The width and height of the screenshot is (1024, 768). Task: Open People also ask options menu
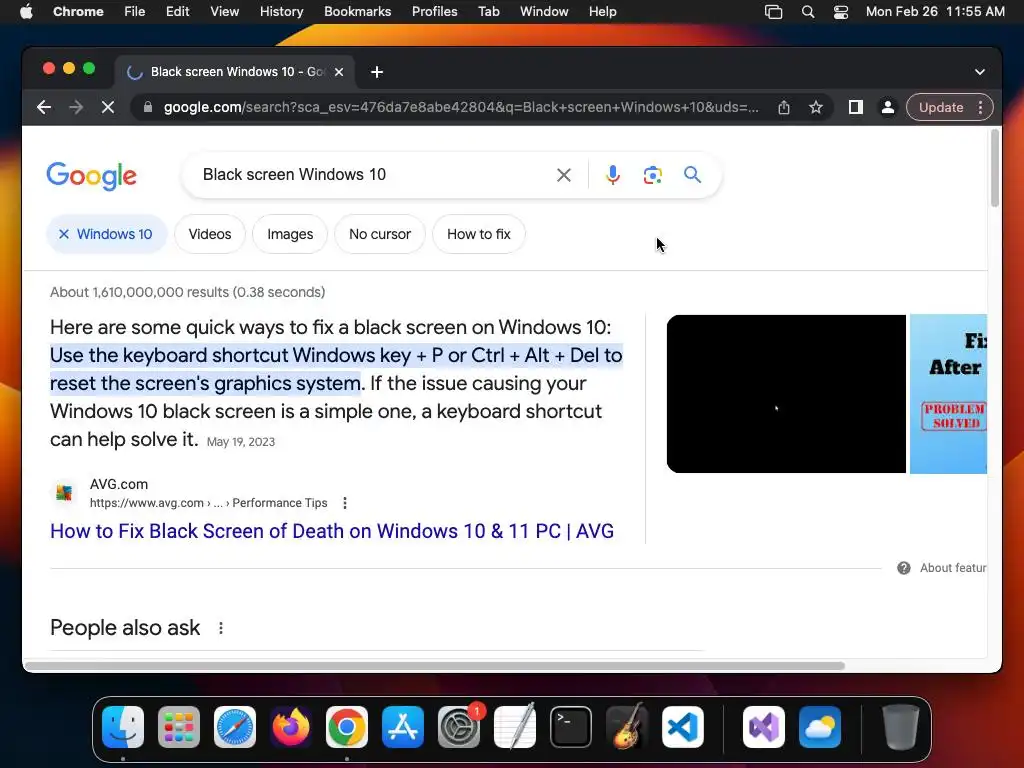coord(221,628)
